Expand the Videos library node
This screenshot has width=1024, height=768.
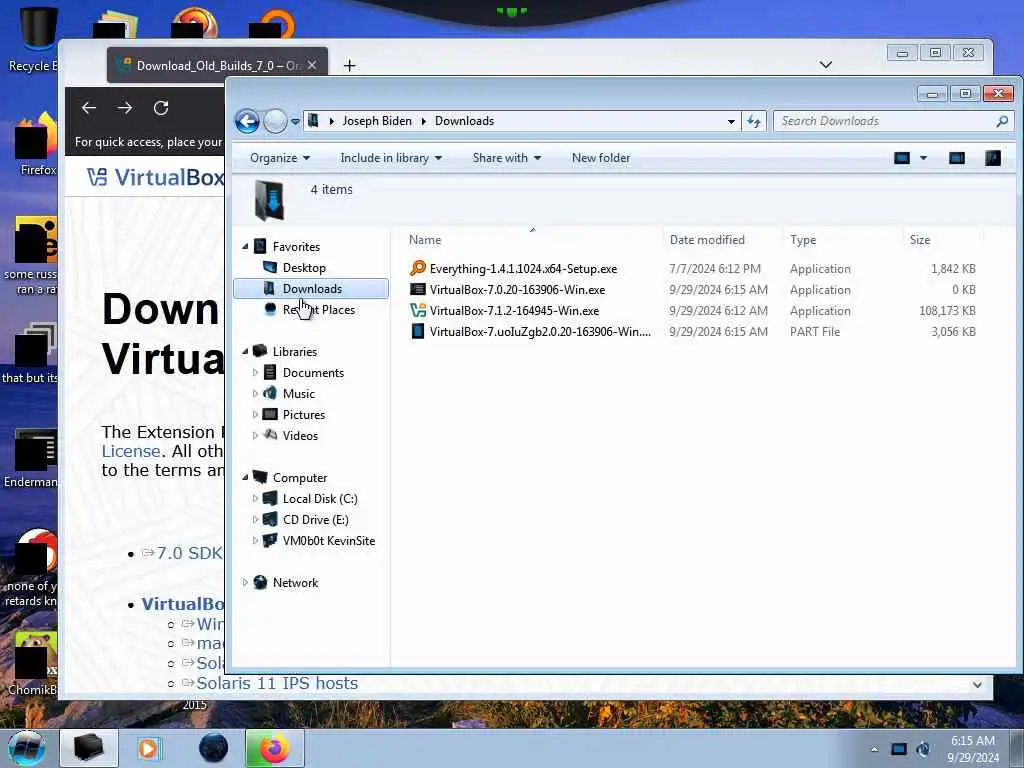[x=255, y=435]
